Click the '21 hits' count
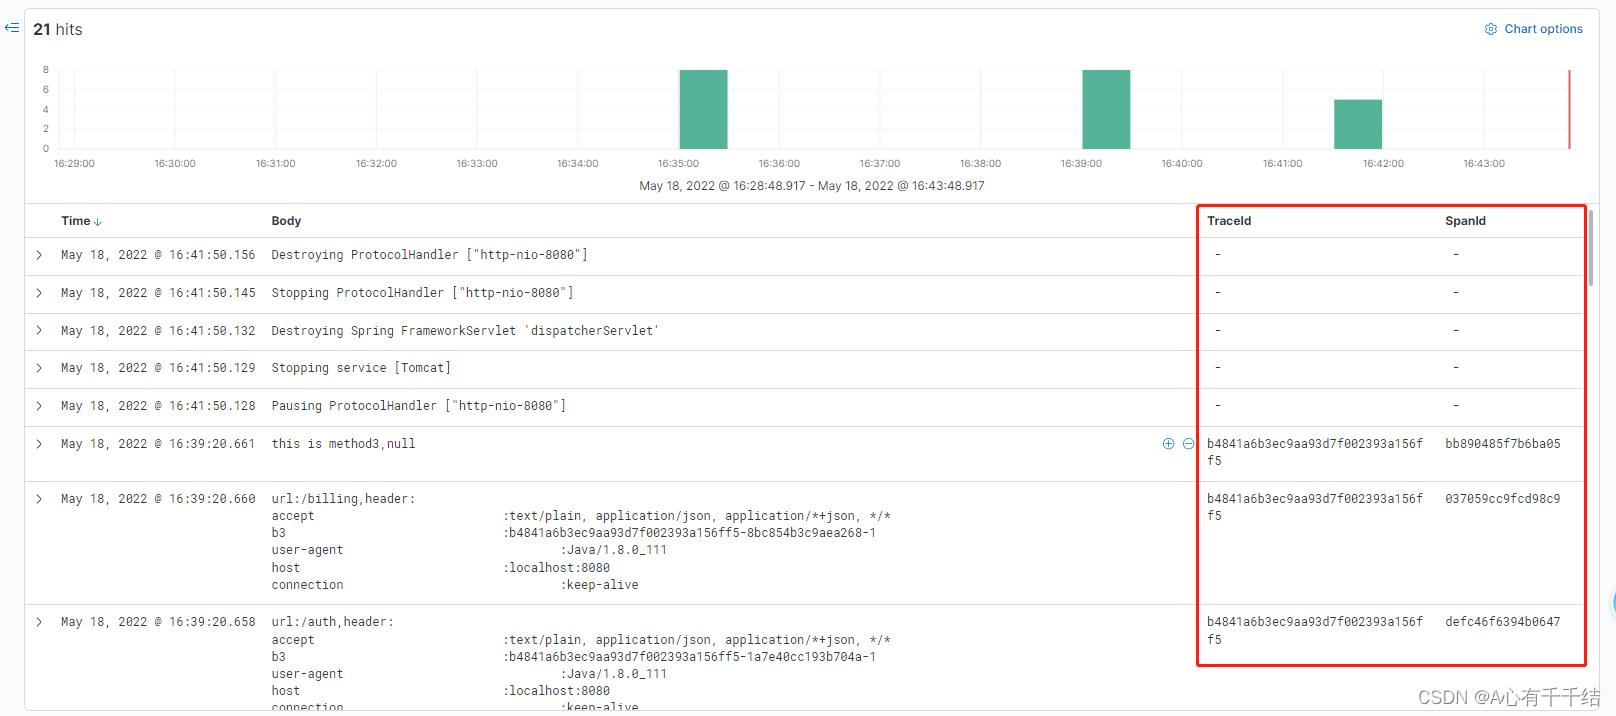The width and height of the screenshot is (1616, 716). 58,30
